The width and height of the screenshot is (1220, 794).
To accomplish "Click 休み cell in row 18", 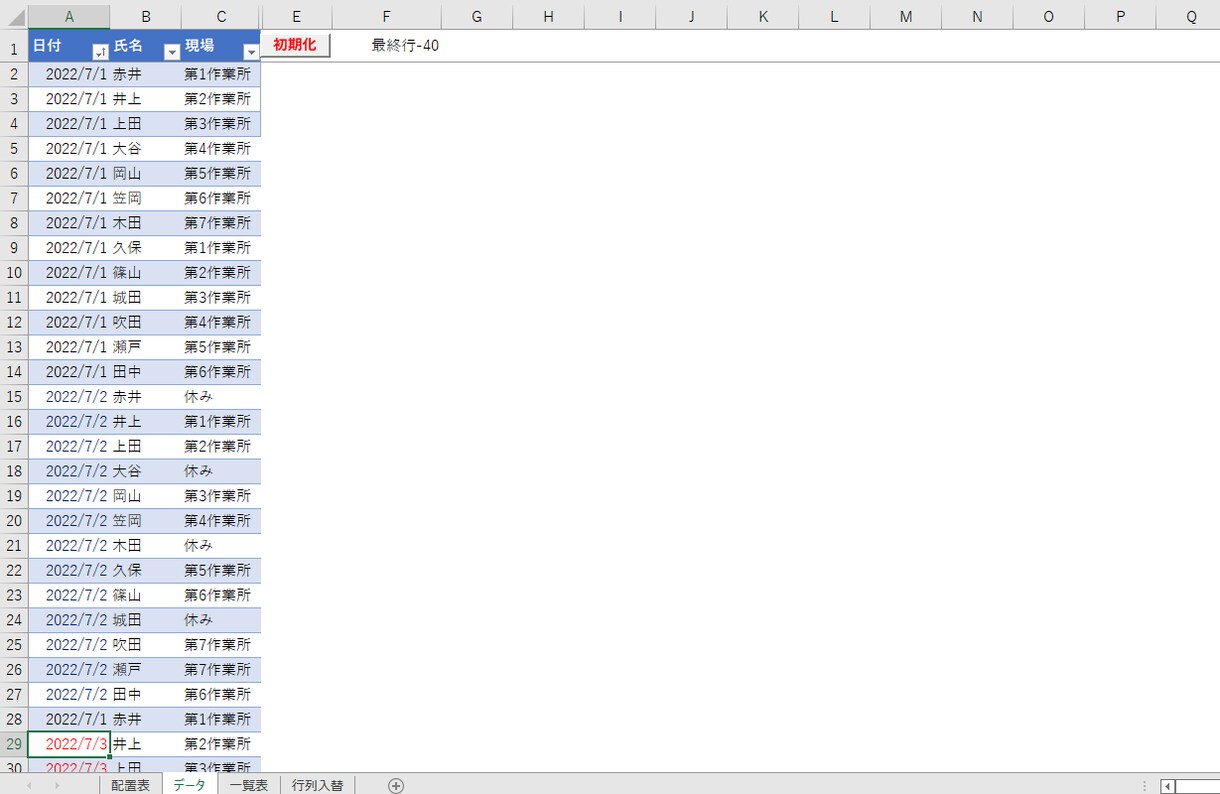I will tap(221, 471).
